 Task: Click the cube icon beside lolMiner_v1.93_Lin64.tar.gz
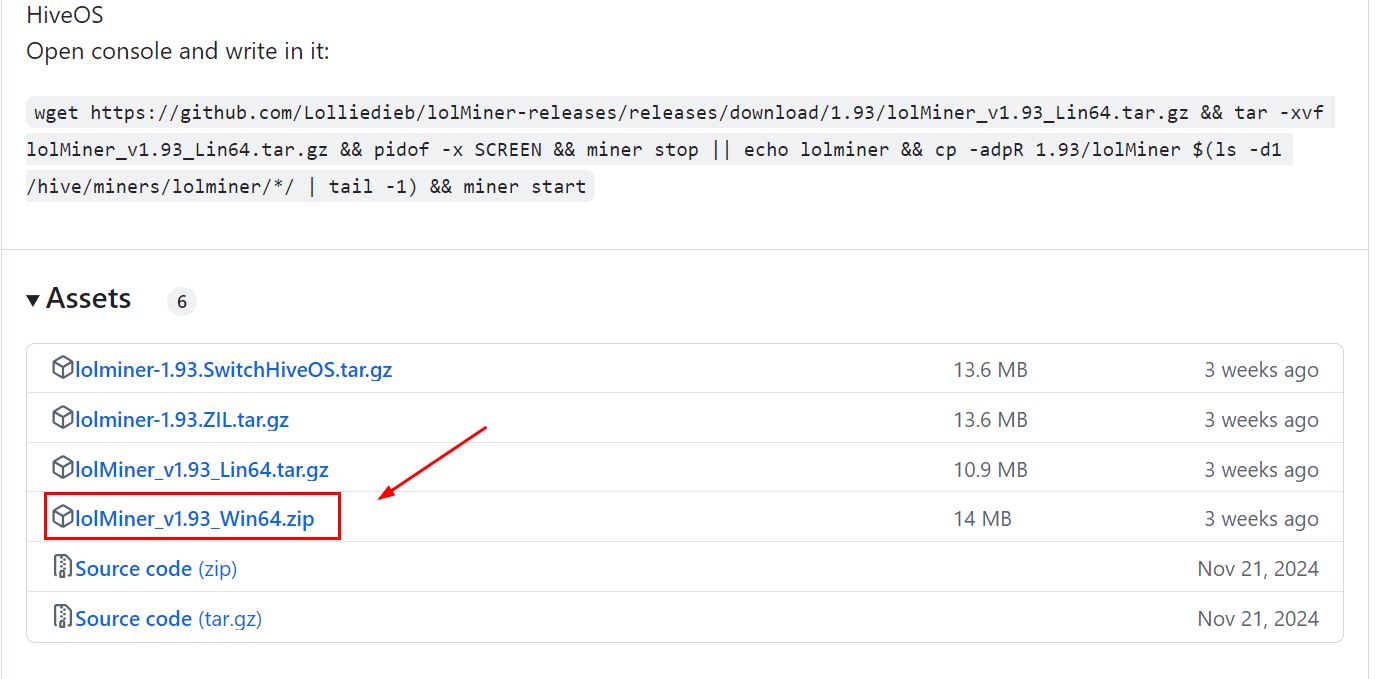pos(63,468)
